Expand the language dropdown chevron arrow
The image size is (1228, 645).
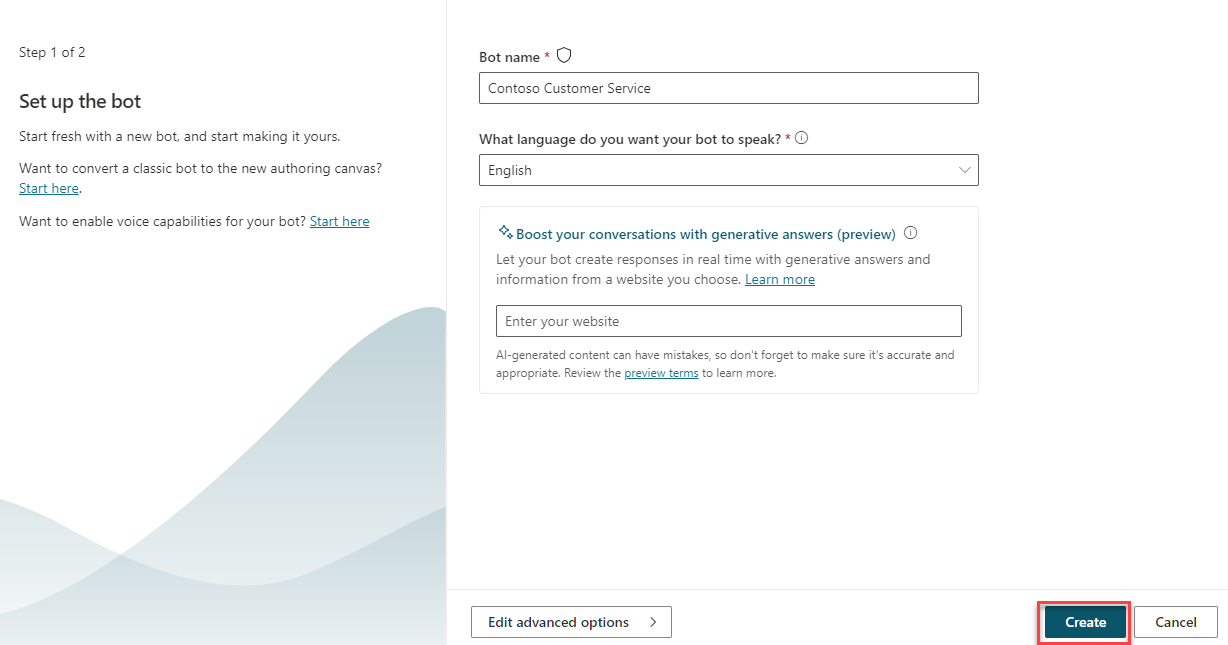click(x=965, y=170)
